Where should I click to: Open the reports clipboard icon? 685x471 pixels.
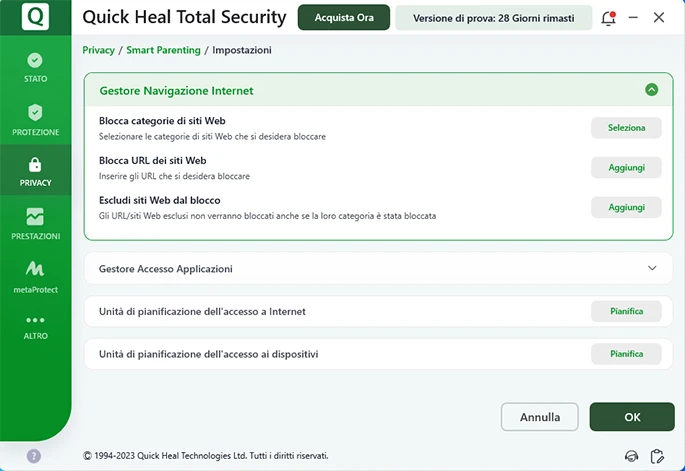(x=657, y=456)
